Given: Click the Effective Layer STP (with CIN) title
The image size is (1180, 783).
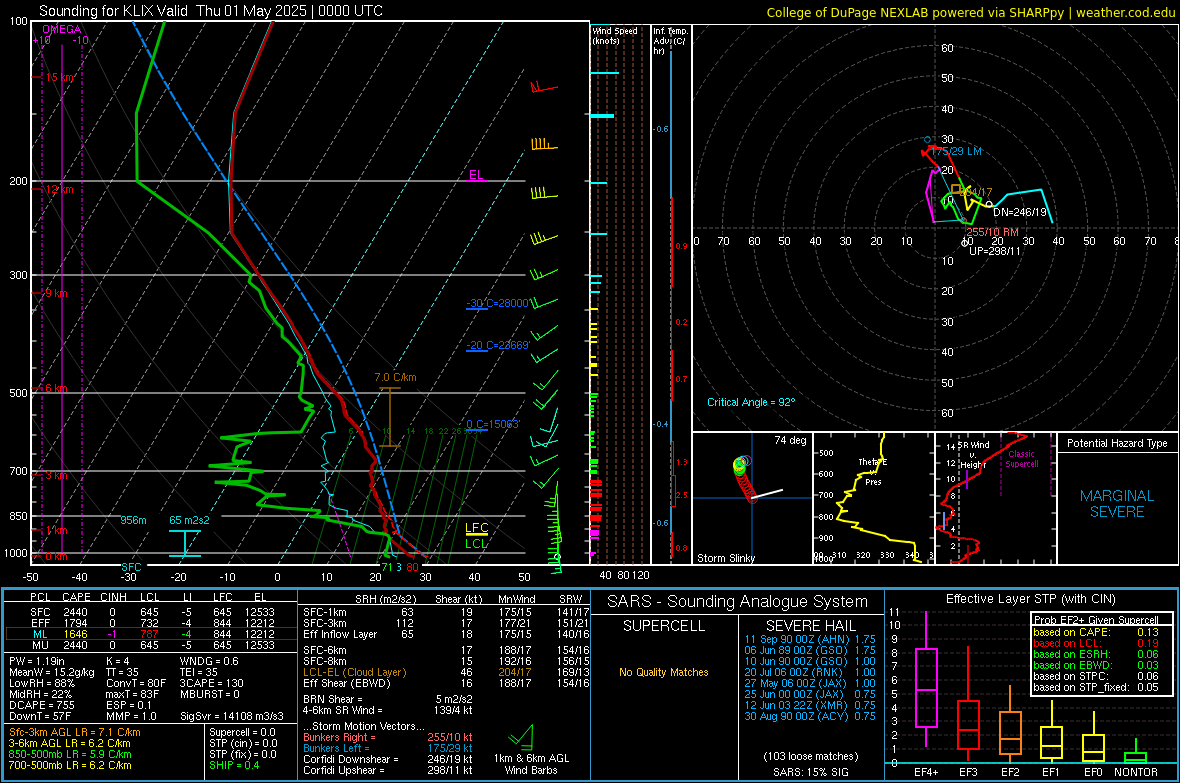Looking at the screenshot, I should 1030,599.
